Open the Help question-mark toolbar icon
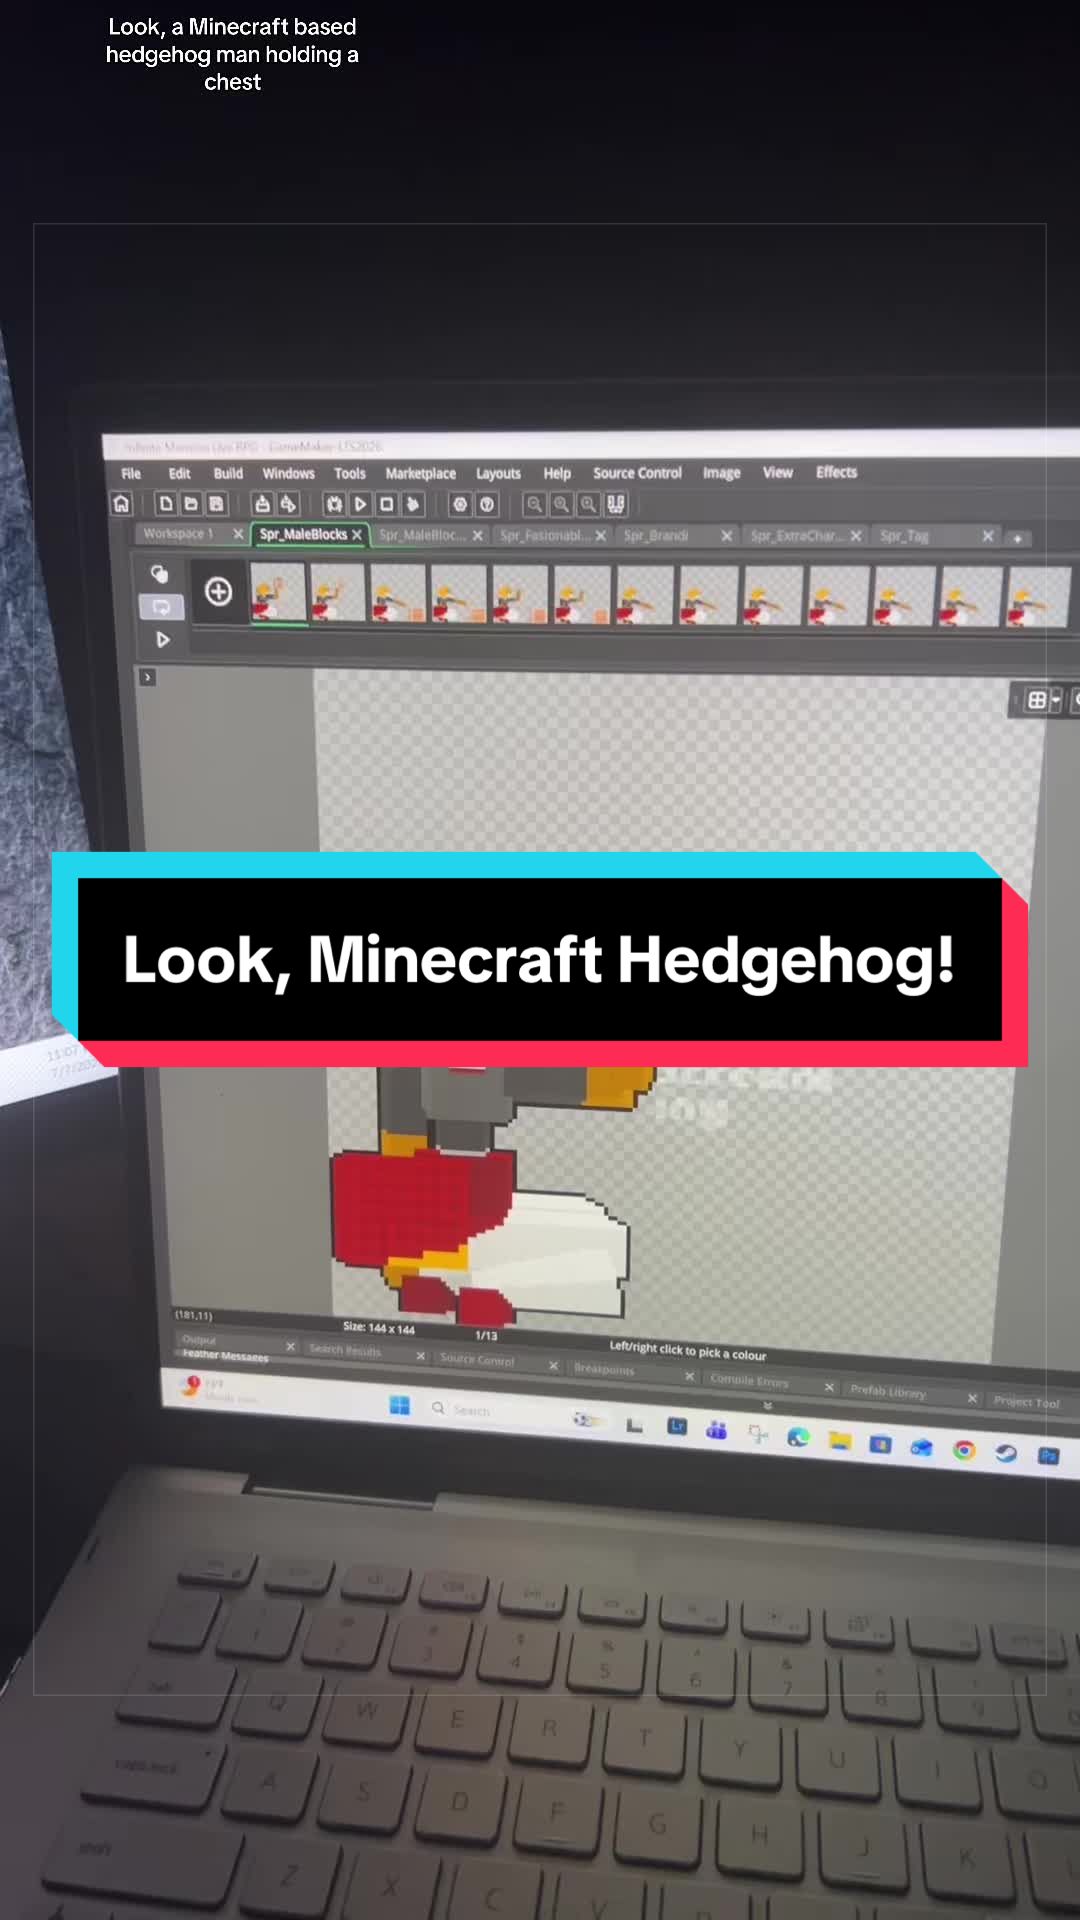The height and width of the screenshot is (1920, 1080). (x=487, y=504)
